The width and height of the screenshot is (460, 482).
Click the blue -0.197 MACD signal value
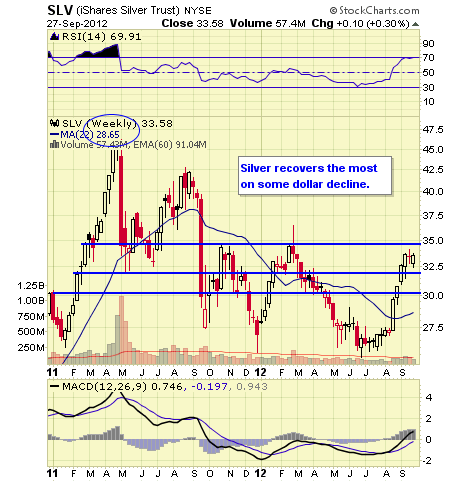209,387
